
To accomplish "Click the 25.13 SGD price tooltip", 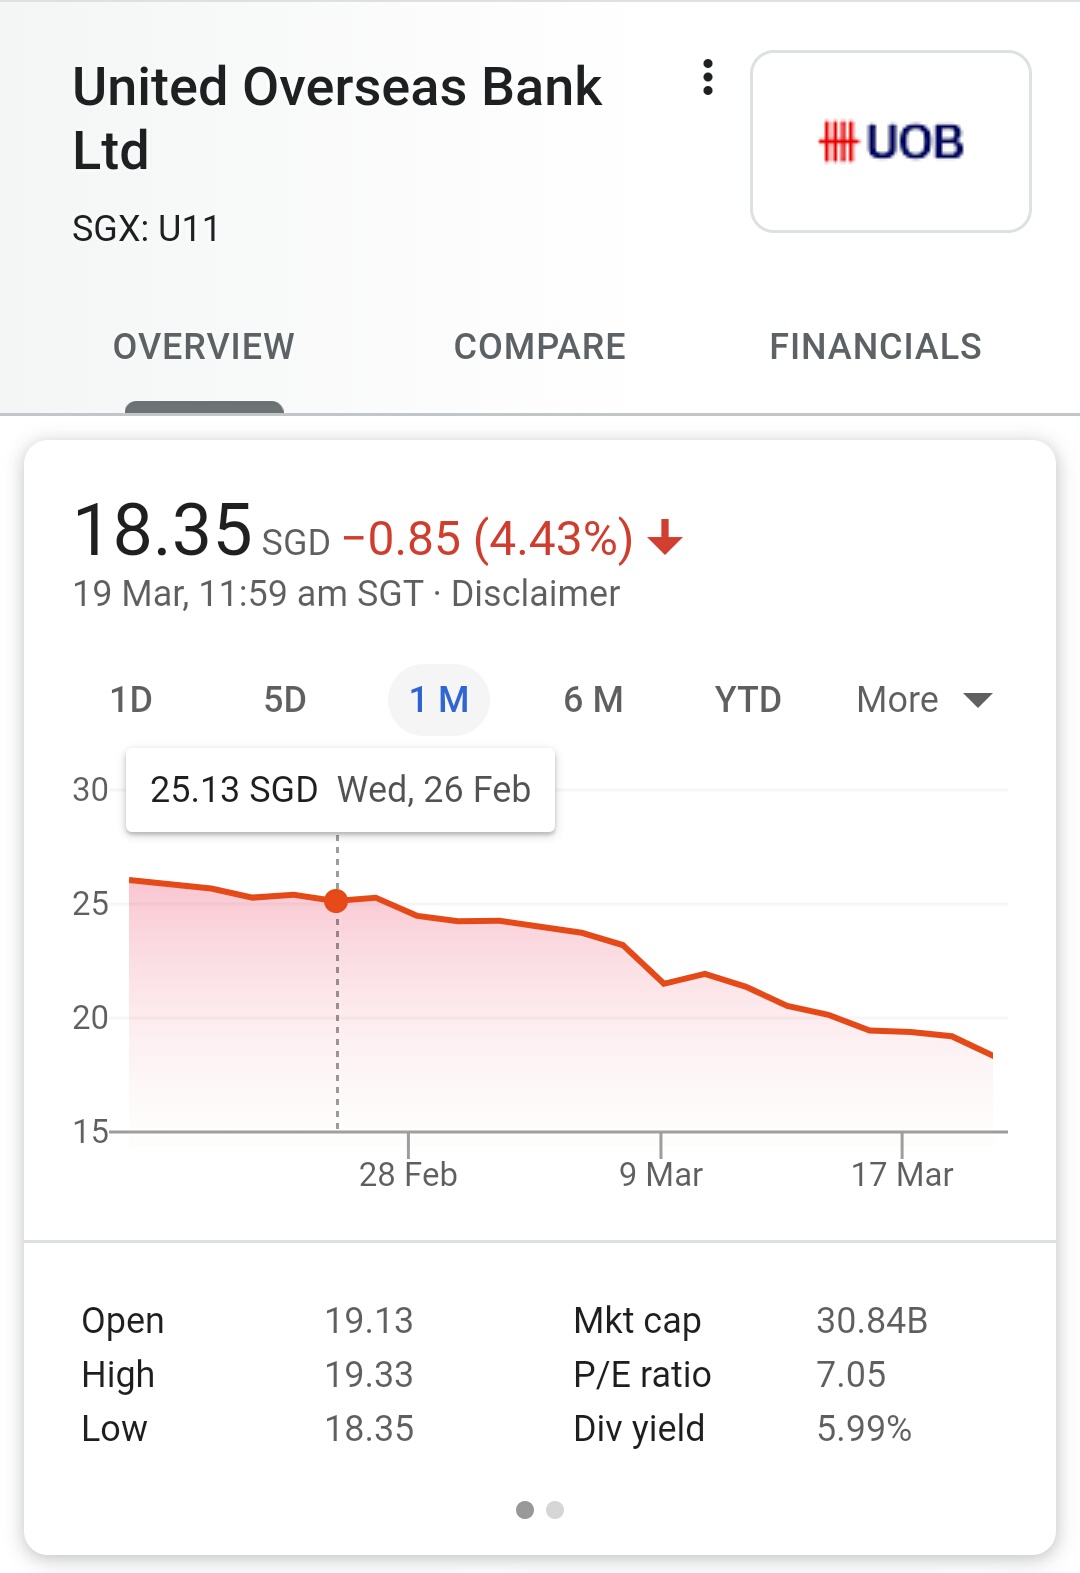I will 340,790.
